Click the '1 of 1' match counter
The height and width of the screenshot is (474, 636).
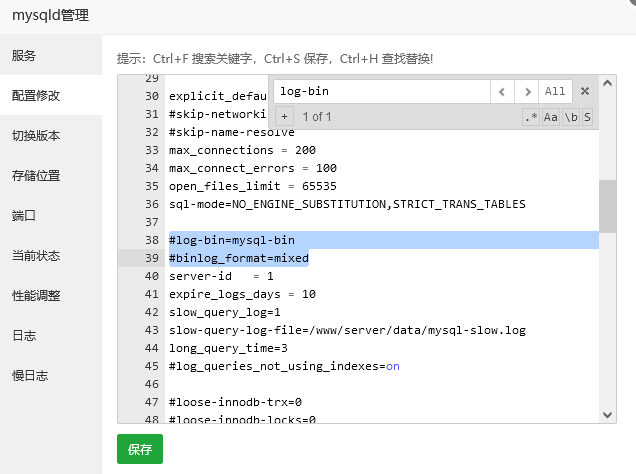click(x=317, y=117)
